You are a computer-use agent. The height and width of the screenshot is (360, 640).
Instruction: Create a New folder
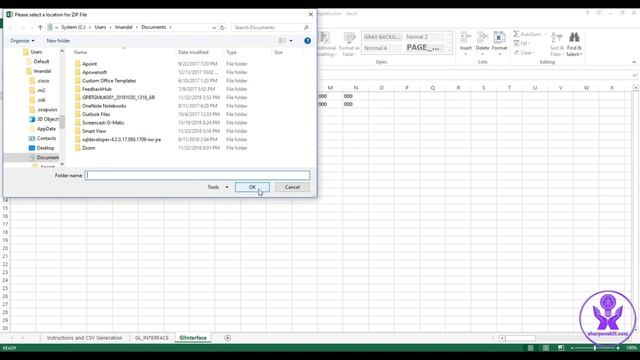[x=58, y=41]
